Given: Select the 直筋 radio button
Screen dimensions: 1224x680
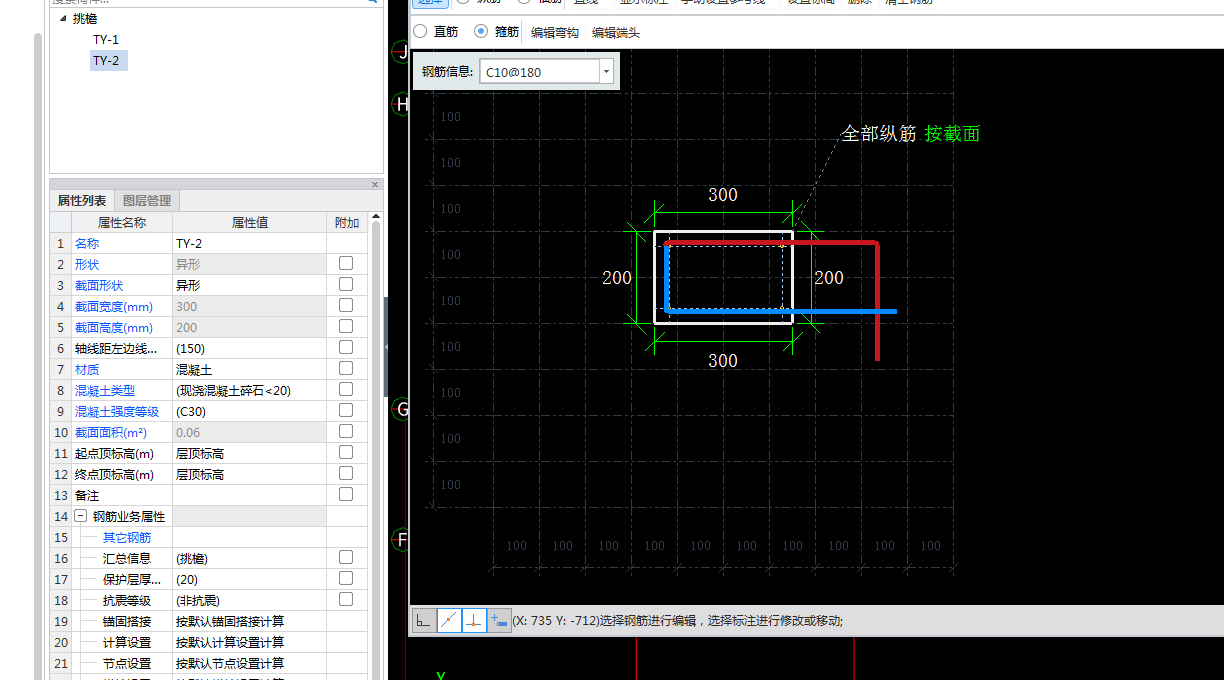Looking at the screenshot, I should (420, 32).
